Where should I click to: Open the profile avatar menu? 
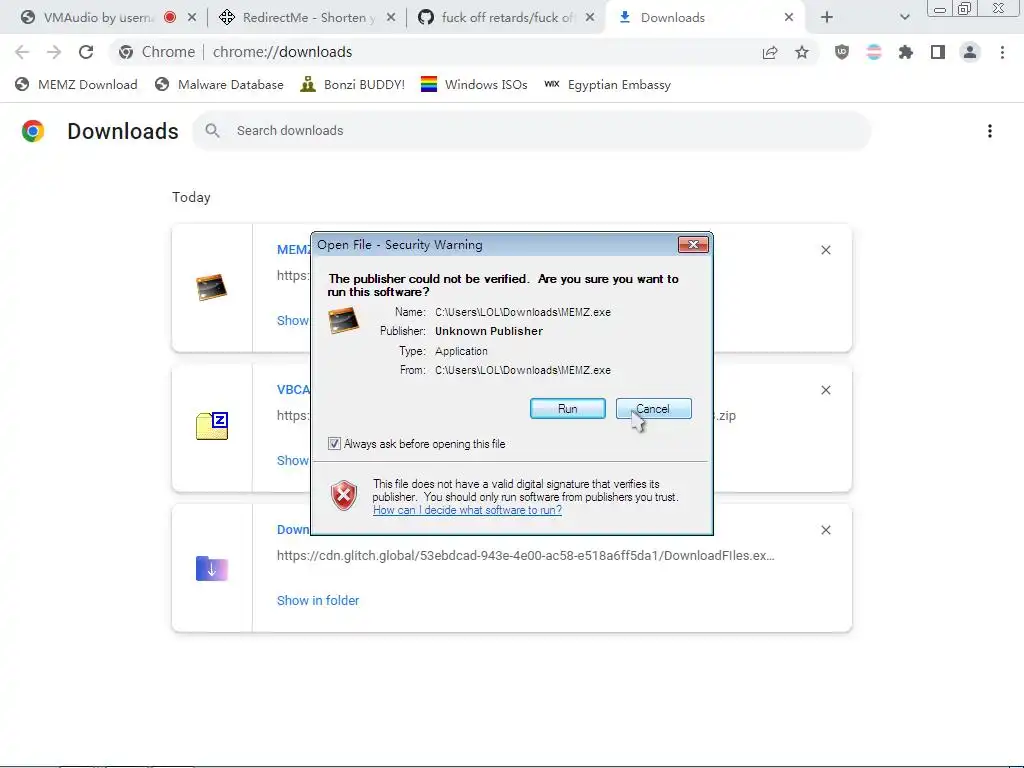[970, 52]
